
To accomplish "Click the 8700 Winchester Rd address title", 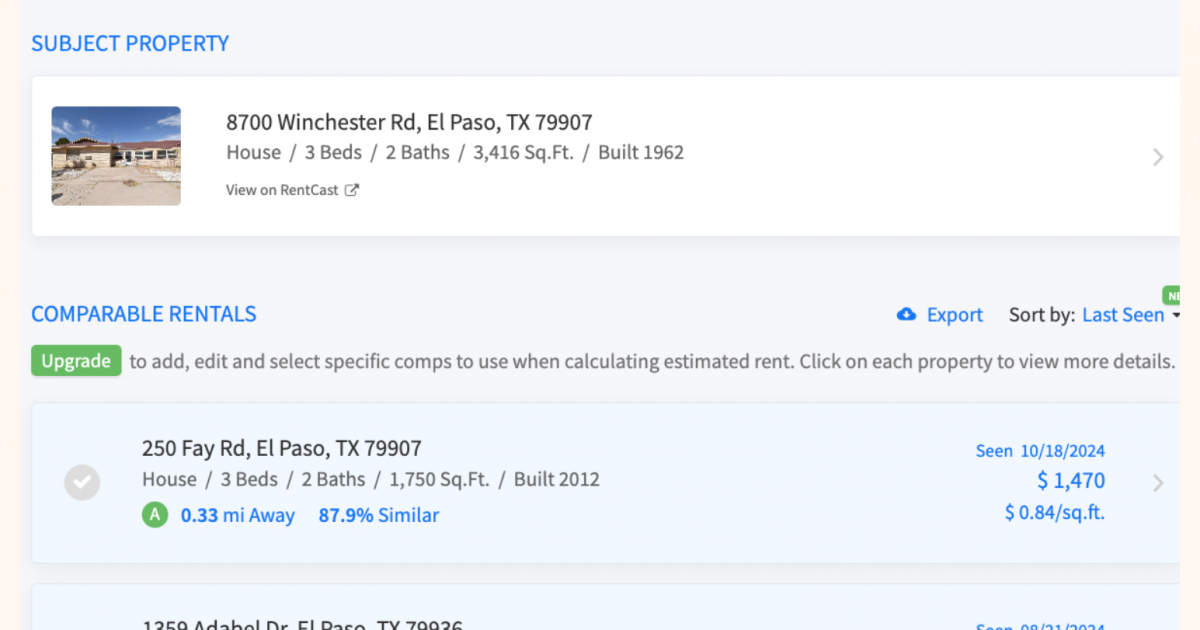I will pos(409,123).
